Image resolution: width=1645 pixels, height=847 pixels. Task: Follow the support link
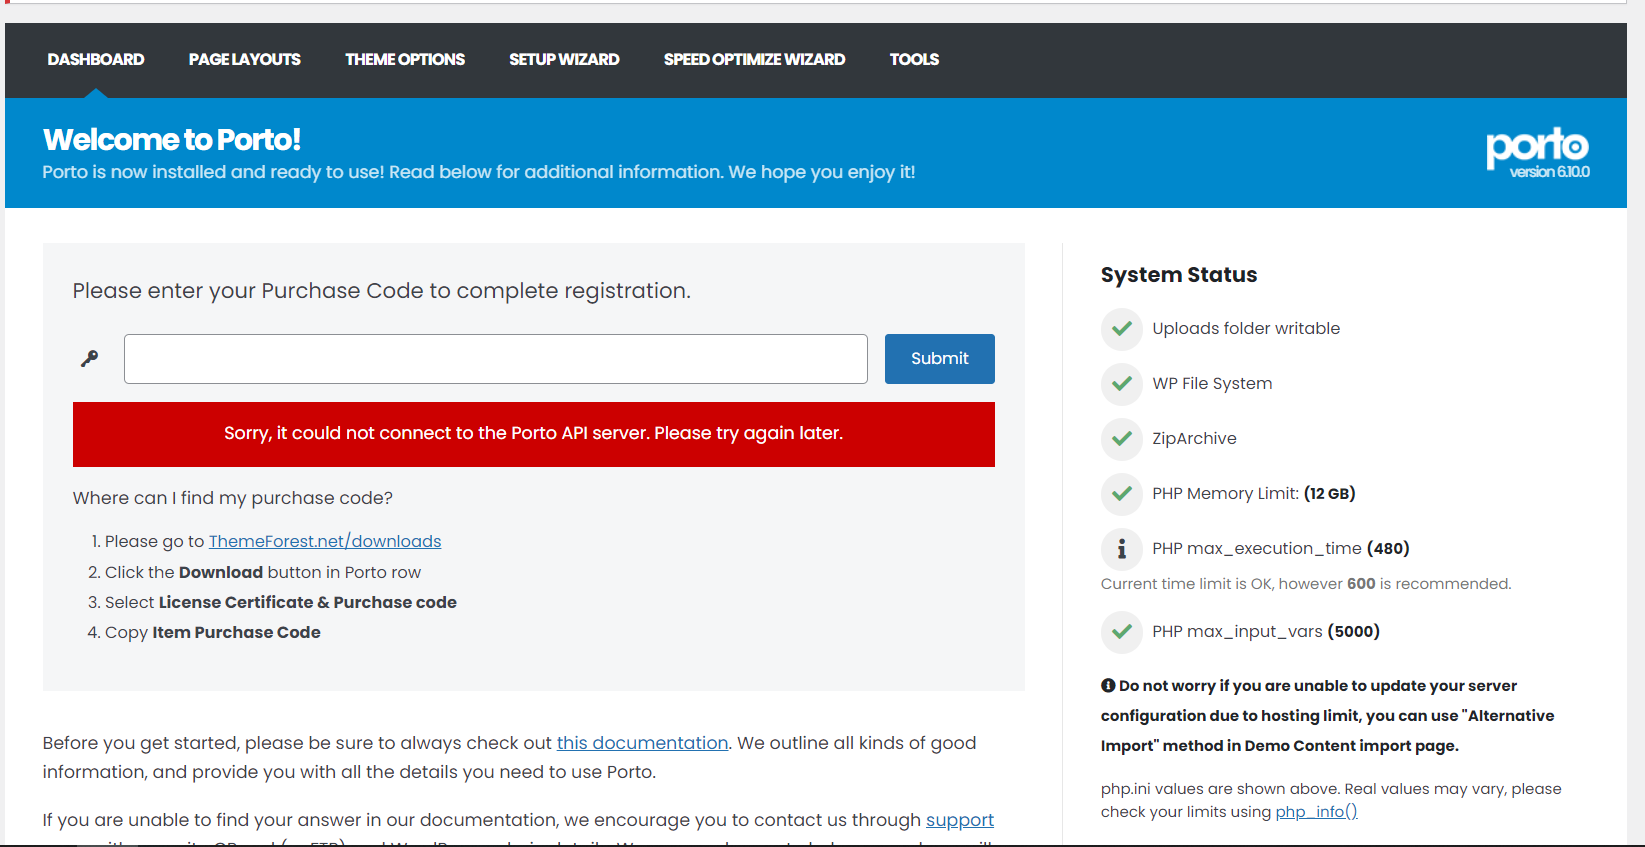pyautogui.click(x=960, y=820)
